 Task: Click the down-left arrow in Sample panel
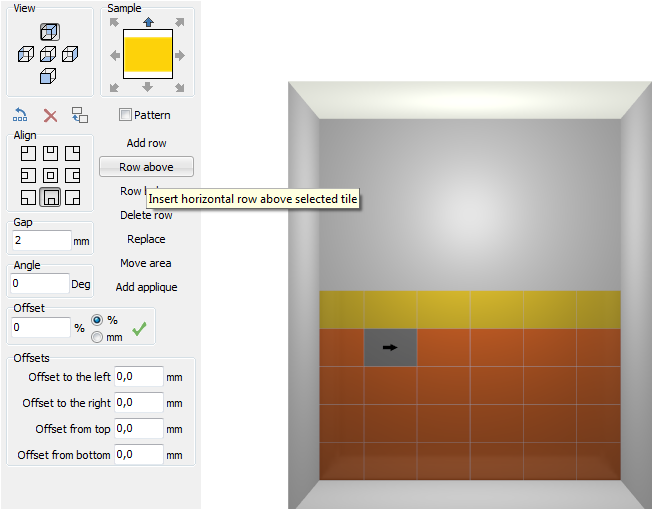click(114, 87)
